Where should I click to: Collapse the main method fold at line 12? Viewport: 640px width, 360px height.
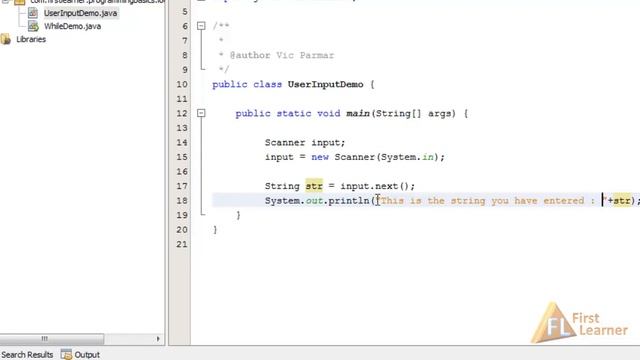tap(201, 113)
